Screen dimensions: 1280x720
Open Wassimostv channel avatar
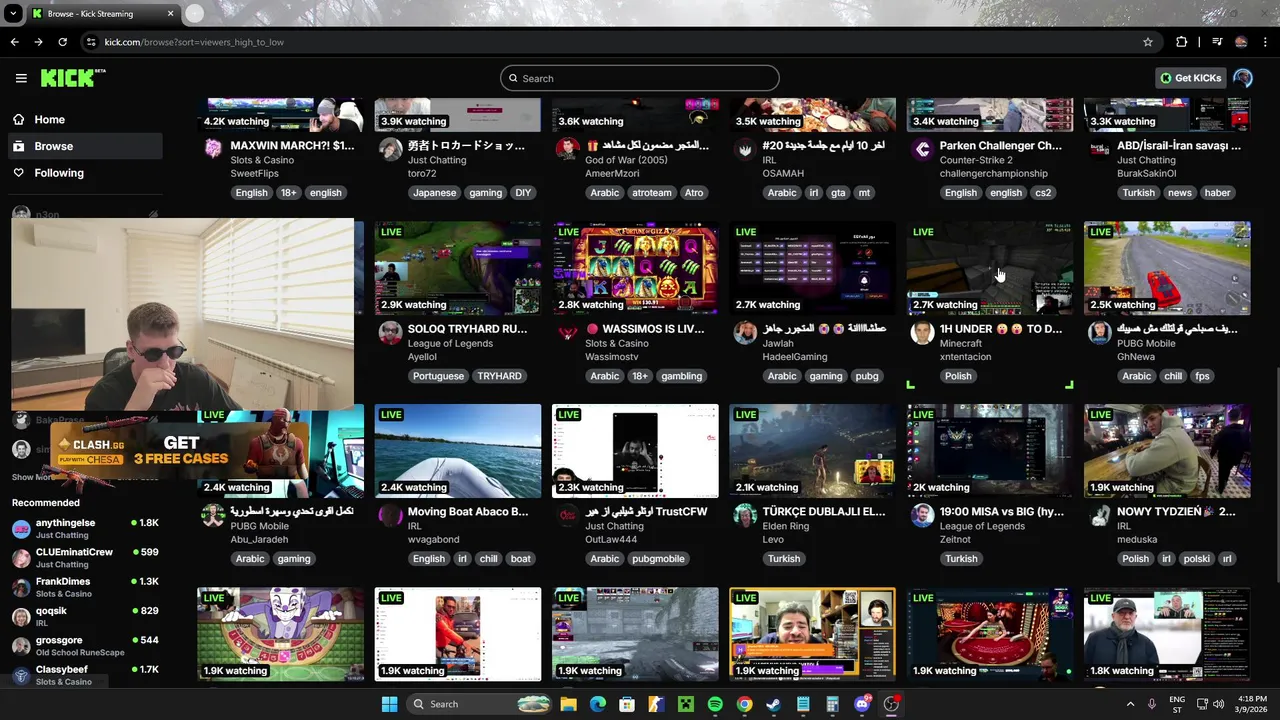[568, 332]
